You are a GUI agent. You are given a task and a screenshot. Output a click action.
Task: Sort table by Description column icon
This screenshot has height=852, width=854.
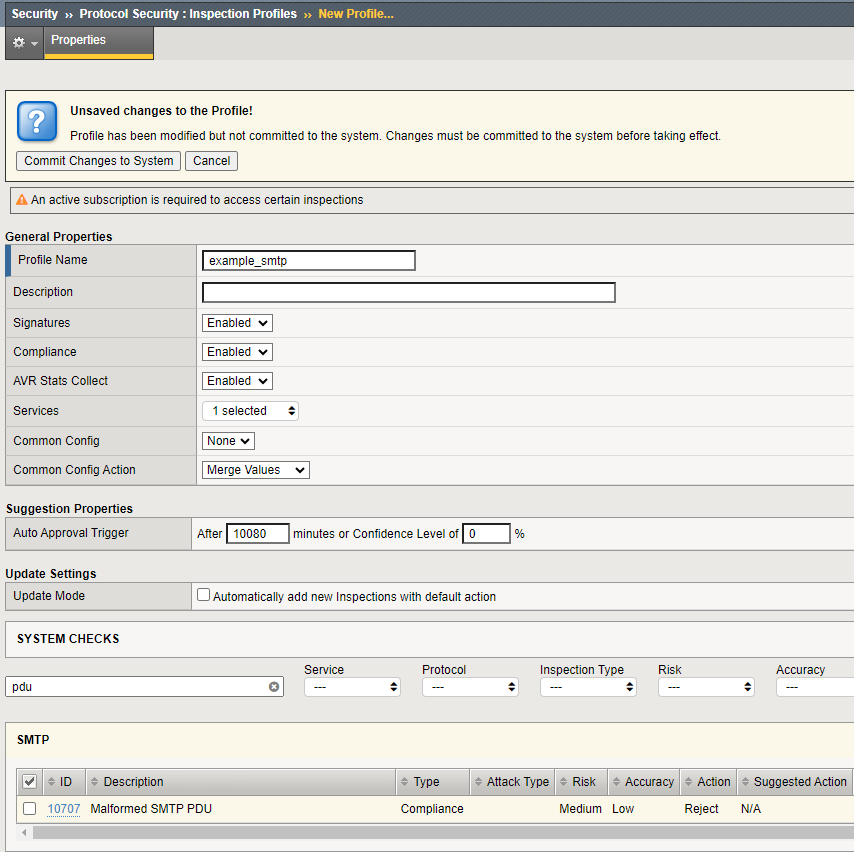click(95, 782)
